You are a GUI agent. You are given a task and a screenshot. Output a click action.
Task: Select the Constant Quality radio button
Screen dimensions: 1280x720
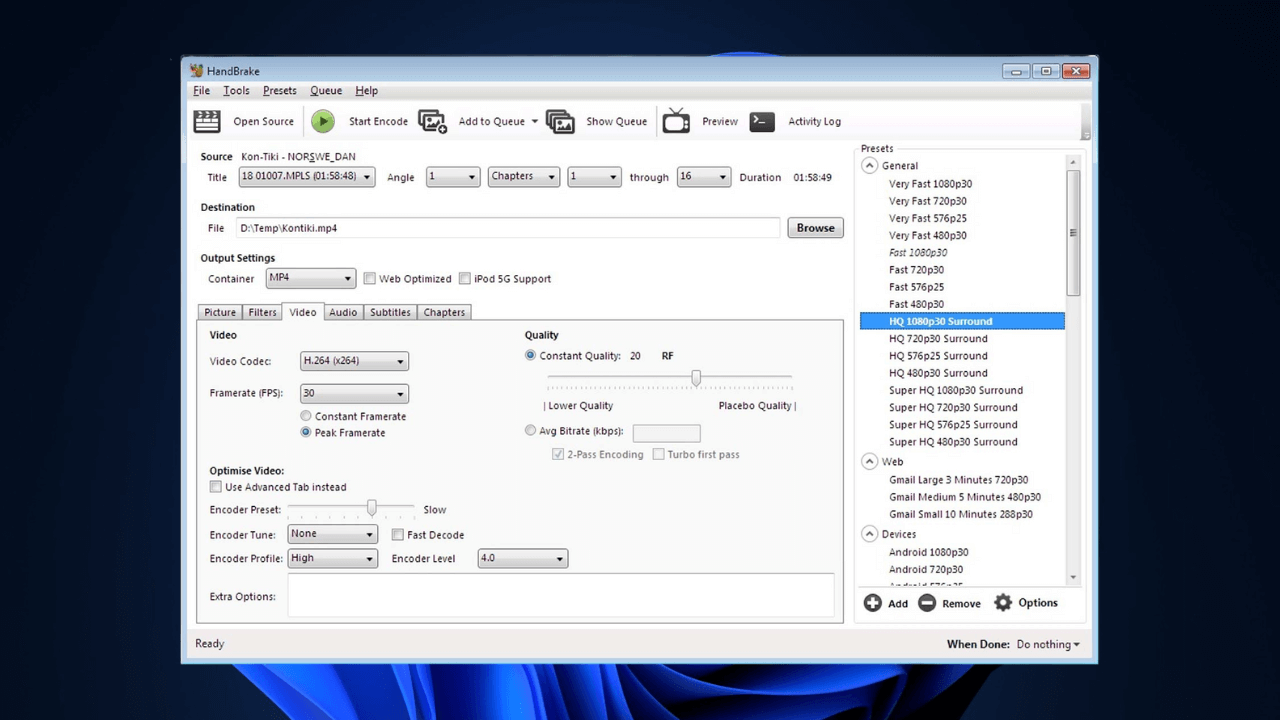[x=530, y=356]
